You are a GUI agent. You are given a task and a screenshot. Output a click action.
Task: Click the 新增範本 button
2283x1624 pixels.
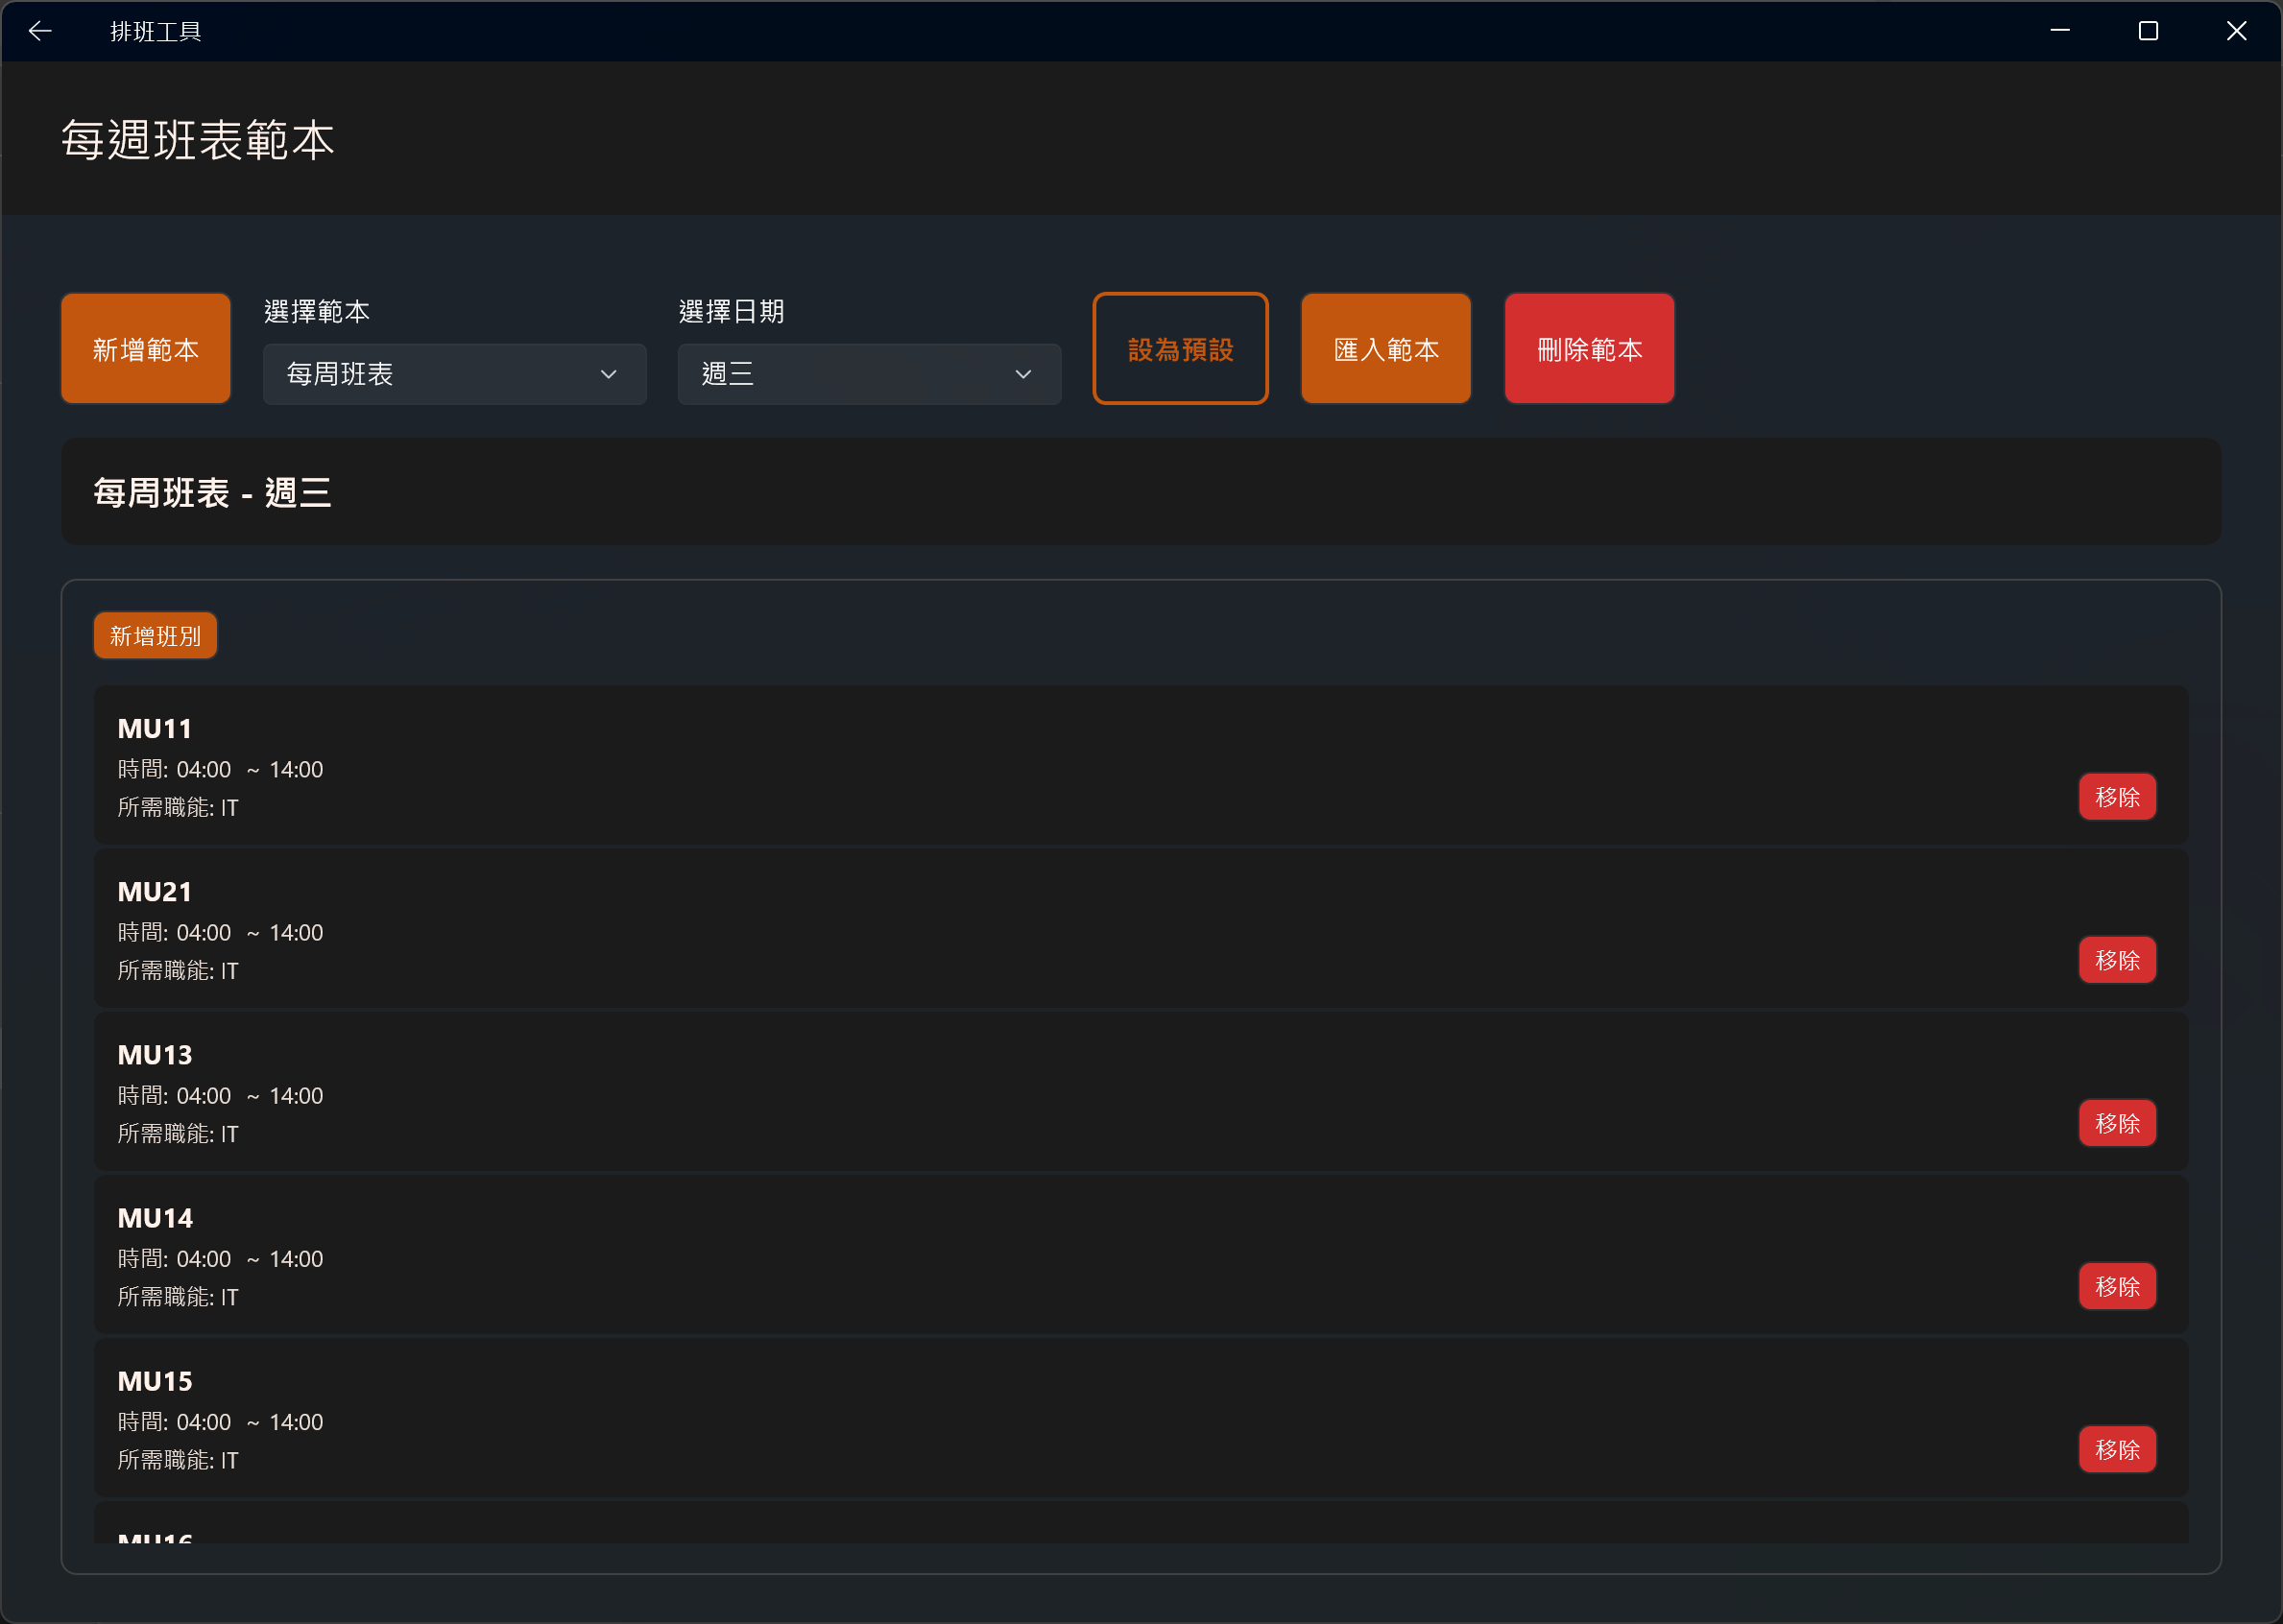(146, 349)
